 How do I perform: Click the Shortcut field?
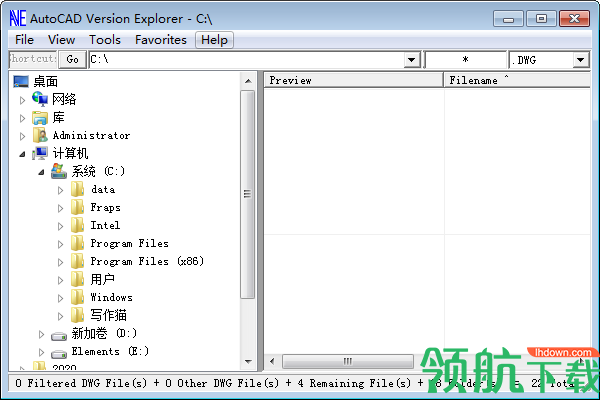pos(33,59)
